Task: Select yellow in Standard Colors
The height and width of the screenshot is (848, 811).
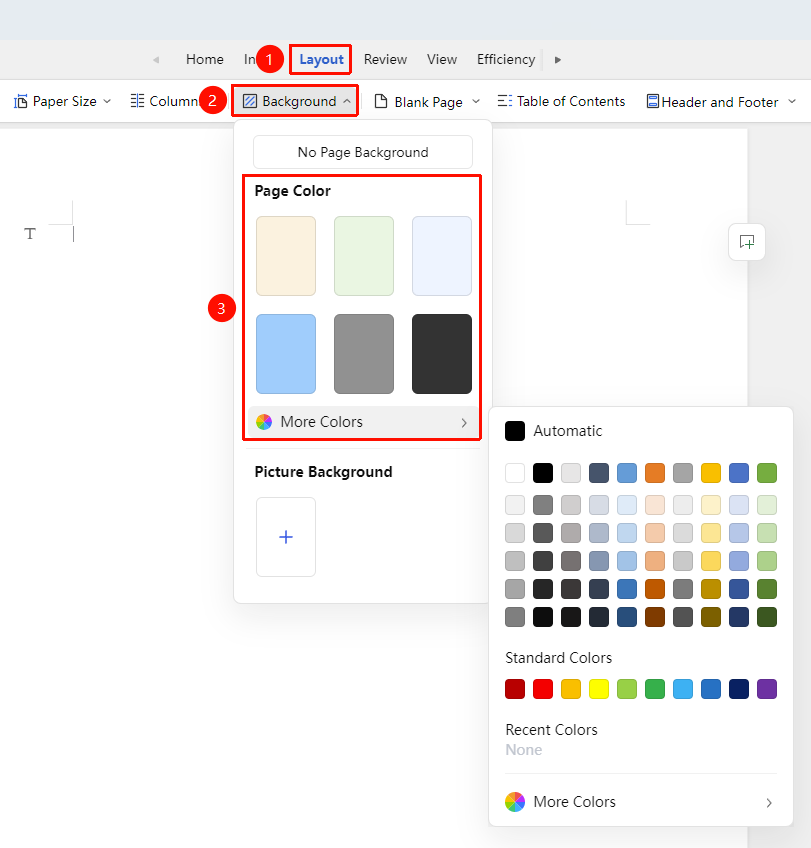Action: coord(599,689)
